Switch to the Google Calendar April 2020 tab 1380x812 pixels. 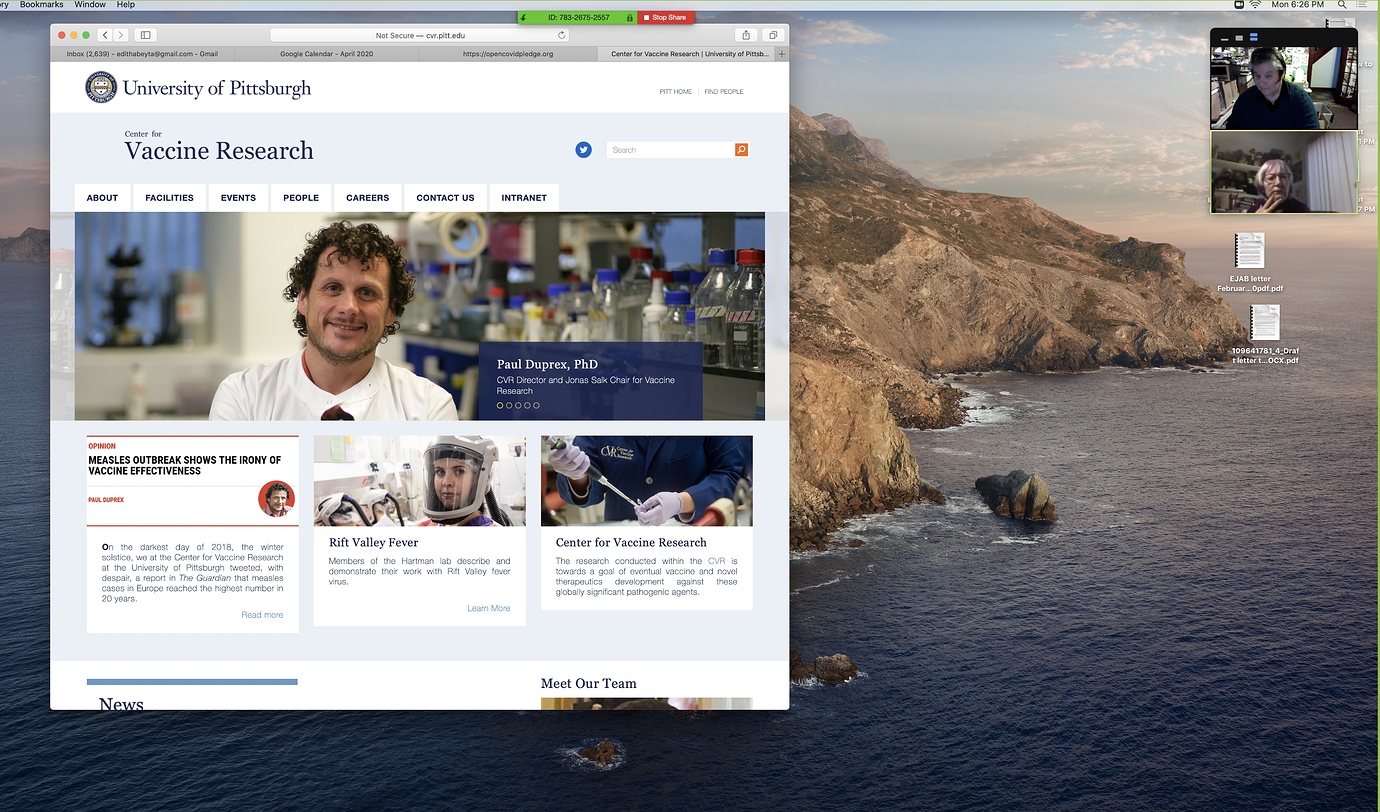326,54
